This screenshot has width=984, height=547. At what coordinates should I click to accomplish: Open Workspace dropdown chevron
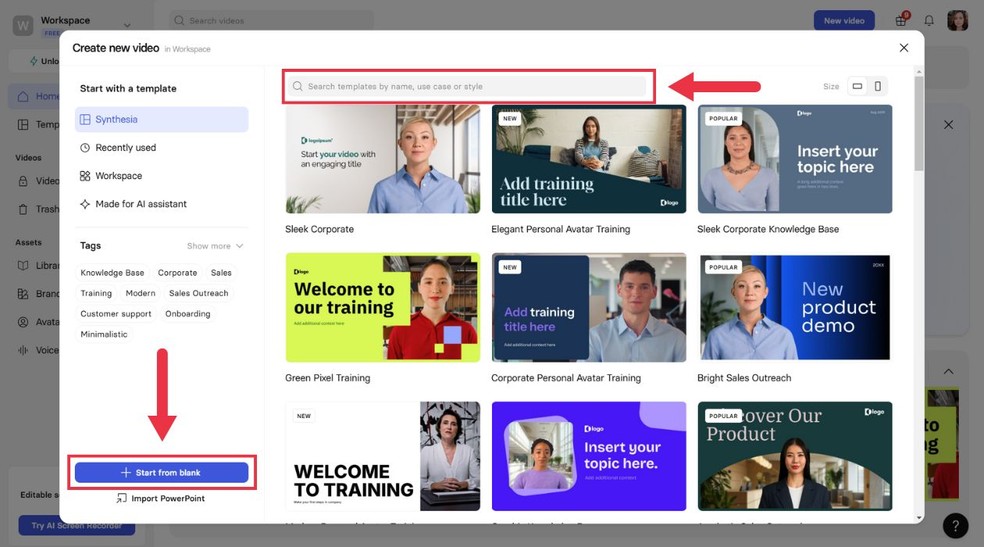[x=127, y=25]
